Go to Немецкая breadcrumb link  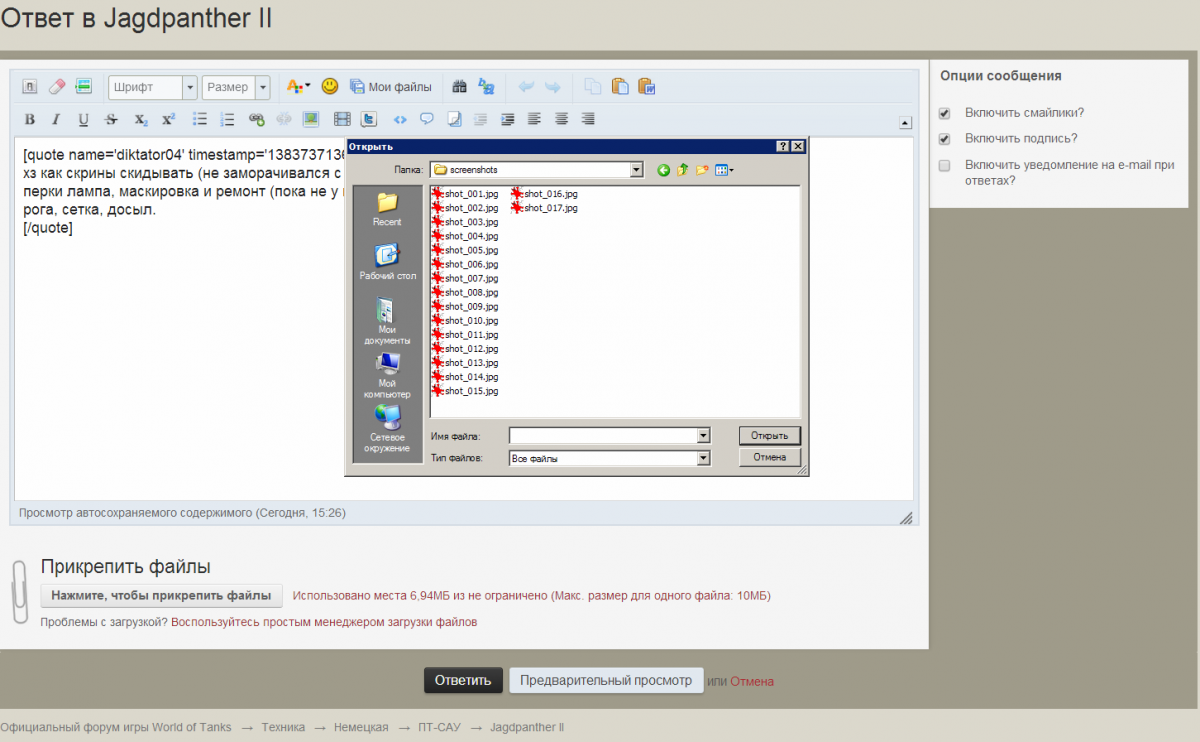[x=361, y=727]
